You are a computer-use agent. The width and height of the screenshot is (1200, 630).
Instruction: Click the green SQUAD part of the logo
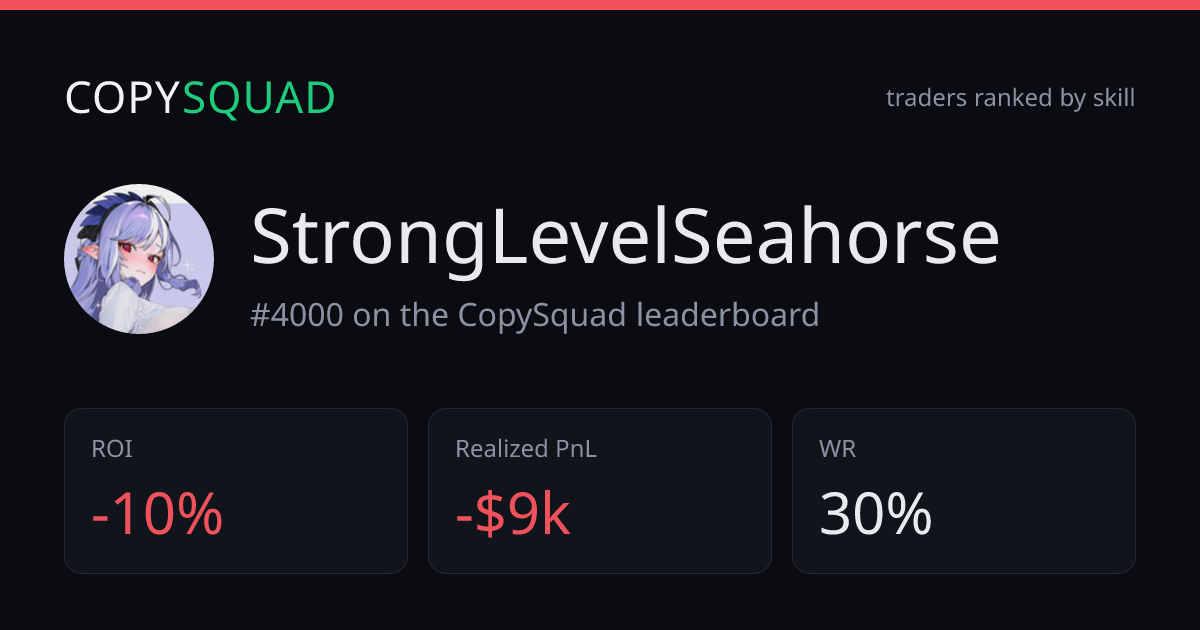coord(259,98)
